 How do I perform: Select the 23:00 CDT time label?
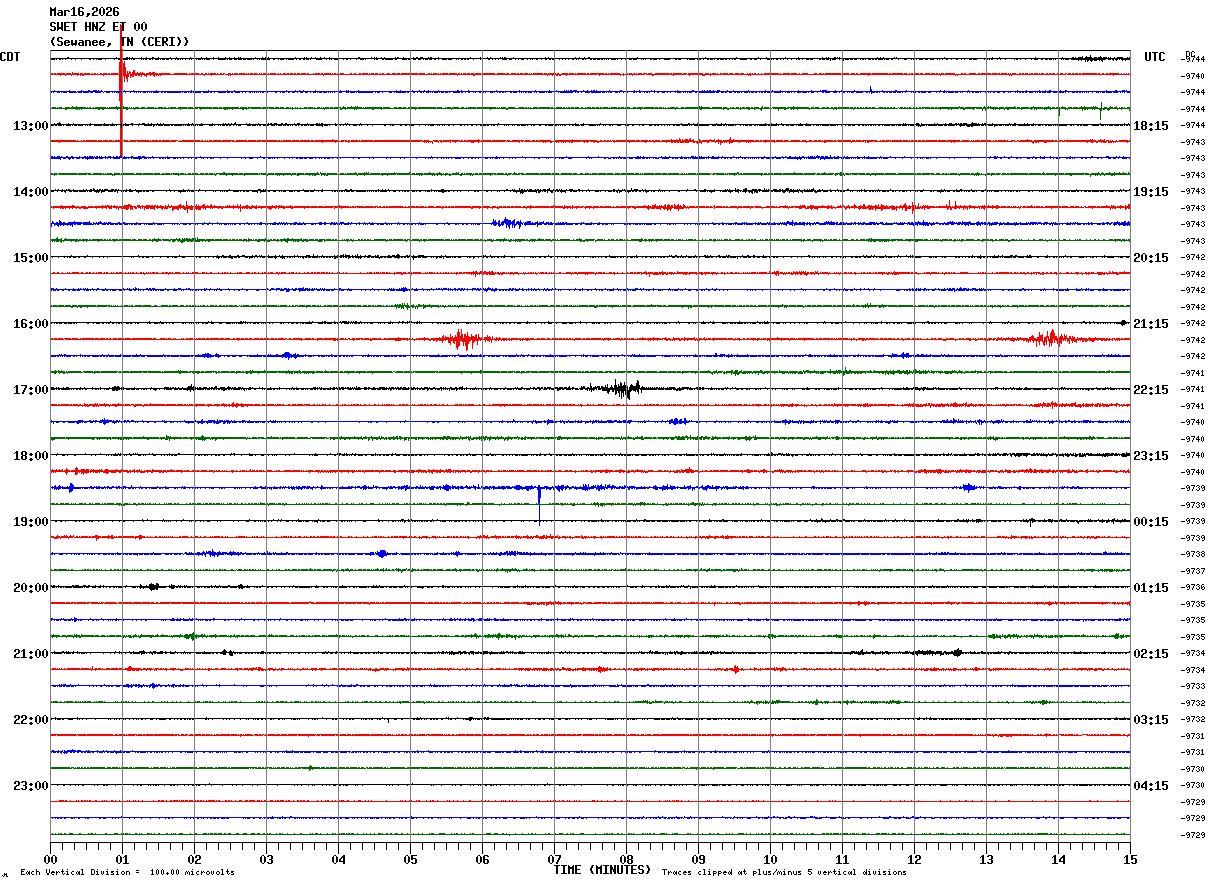pos(30,786)
